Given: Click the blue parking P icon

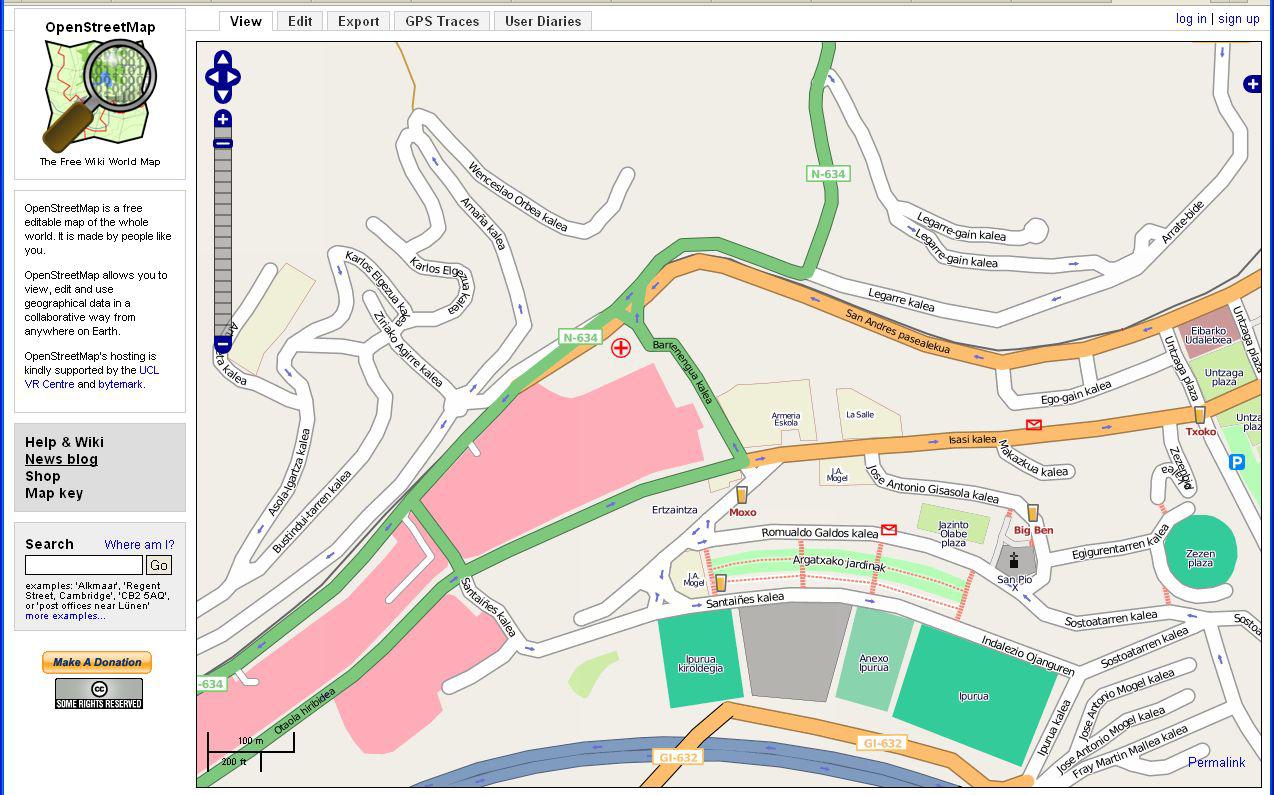Looking at the screenshot, I should (x=1237, y=462).
